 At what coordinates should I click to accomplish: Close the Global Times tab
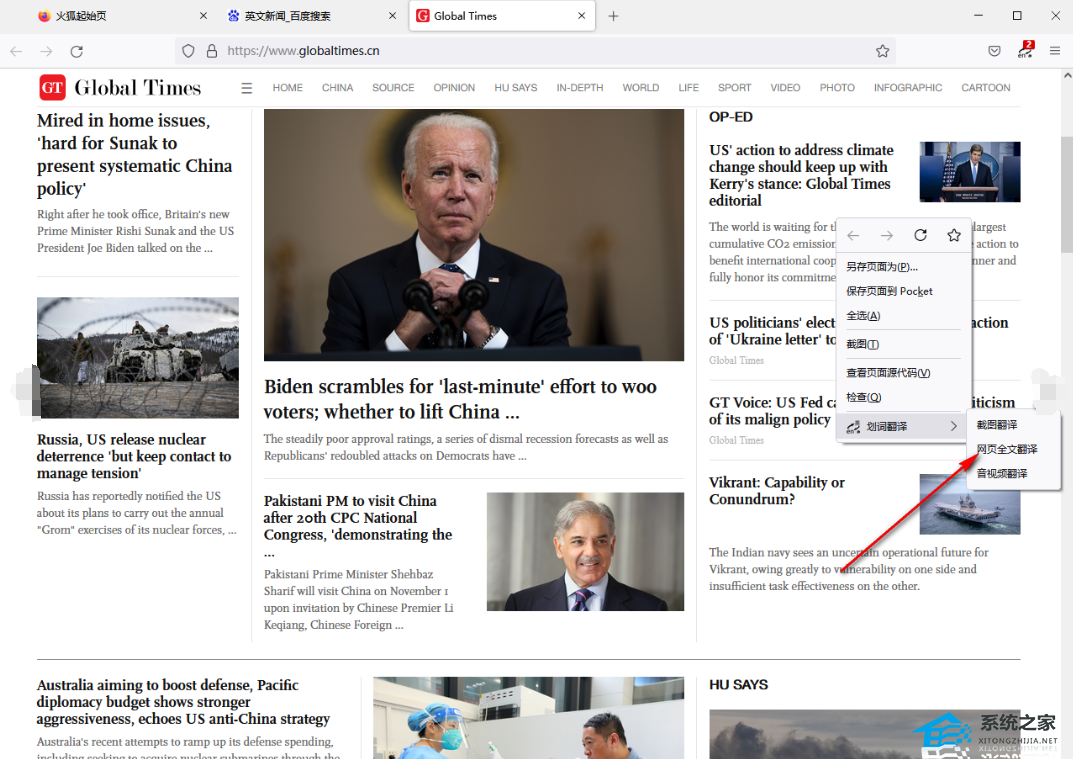582,16
